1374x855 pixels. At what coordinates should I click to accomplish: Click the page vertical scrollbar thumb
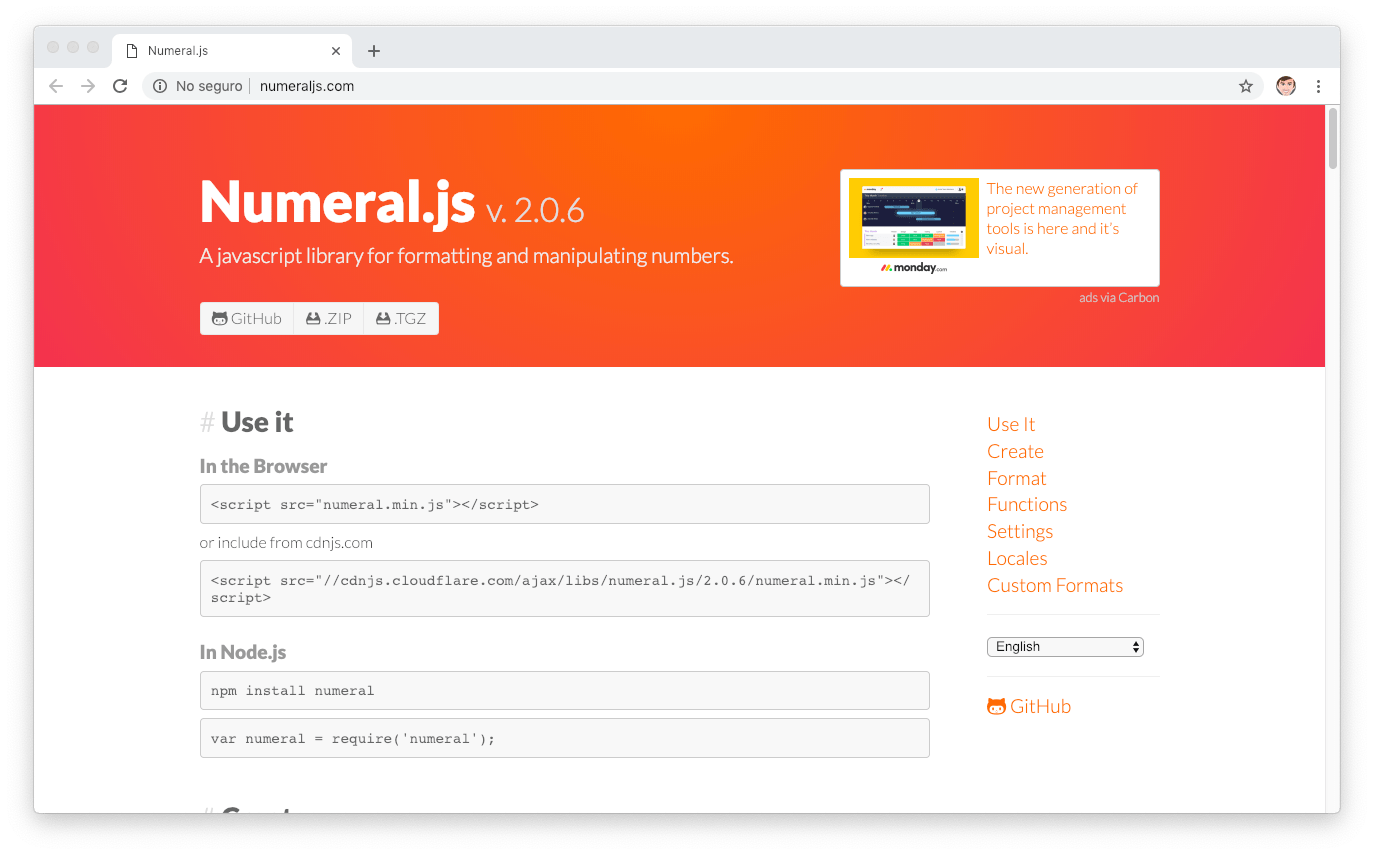tap(1332, 138)
